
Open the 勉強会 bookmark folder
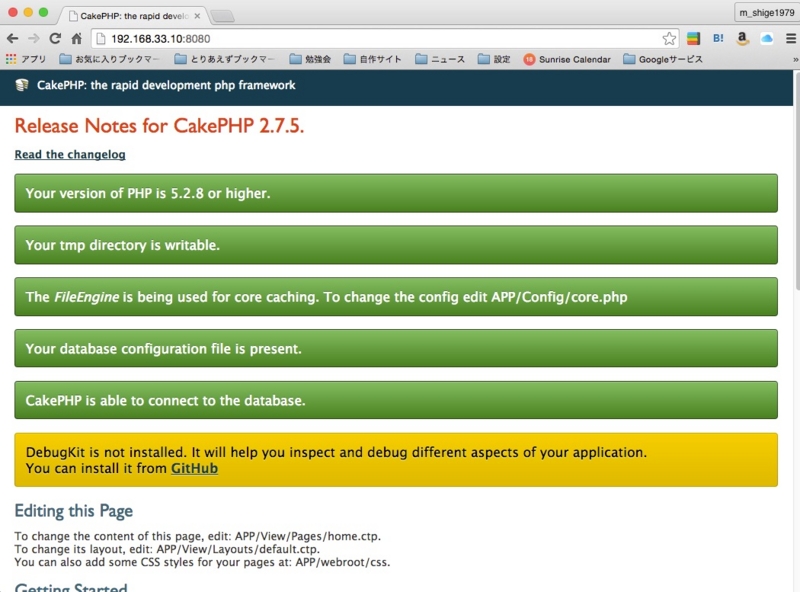tap(310, 59)
